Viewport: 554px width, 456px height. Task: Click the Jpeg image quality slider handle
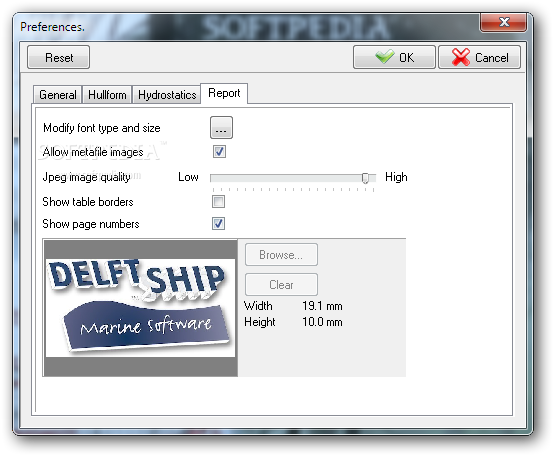(x=365, y=178)
